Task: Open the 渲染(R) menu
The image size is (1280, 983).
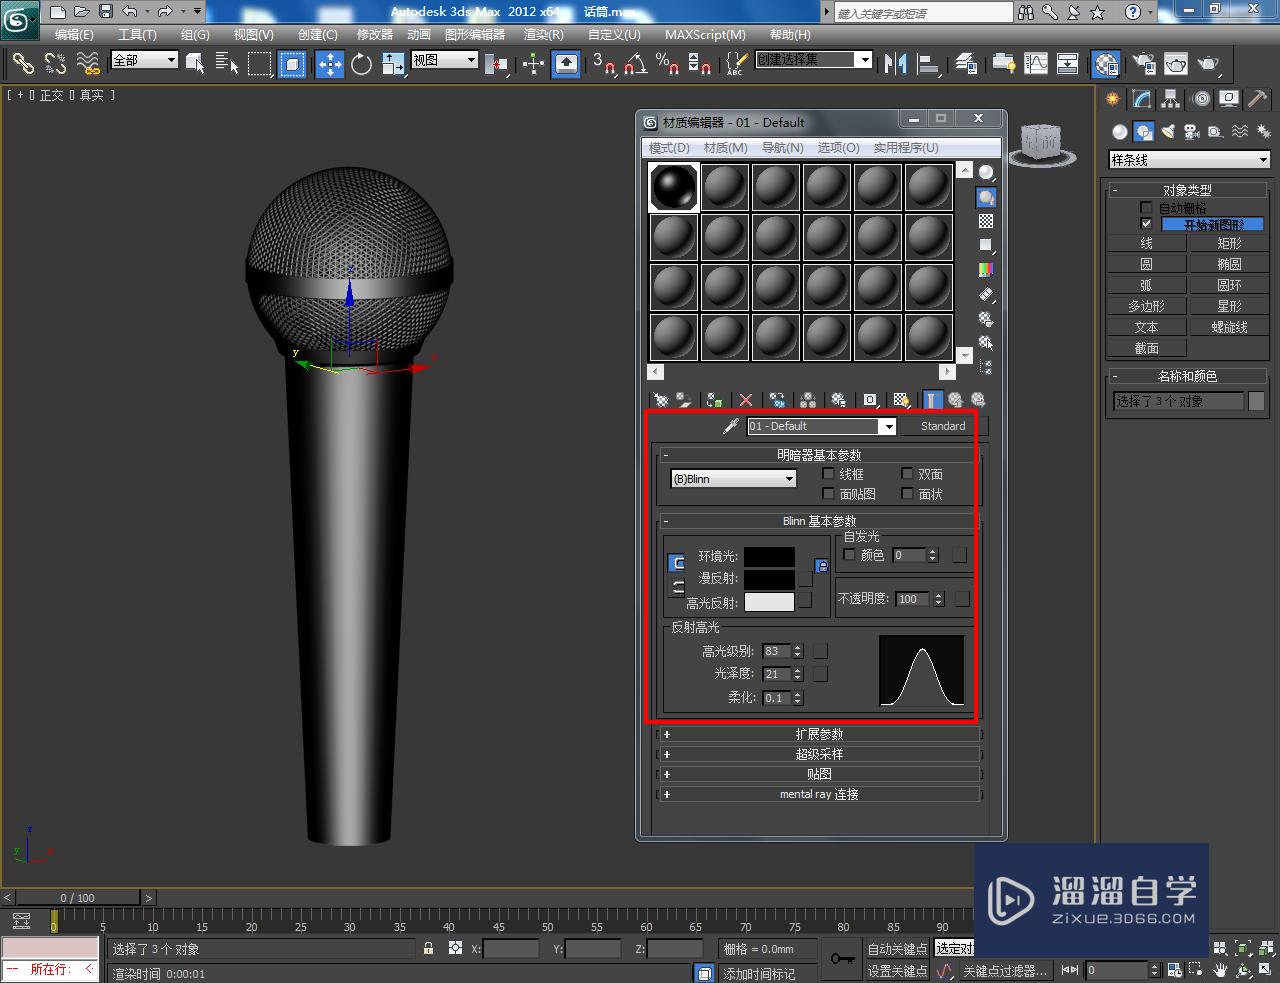Action: 543,34
